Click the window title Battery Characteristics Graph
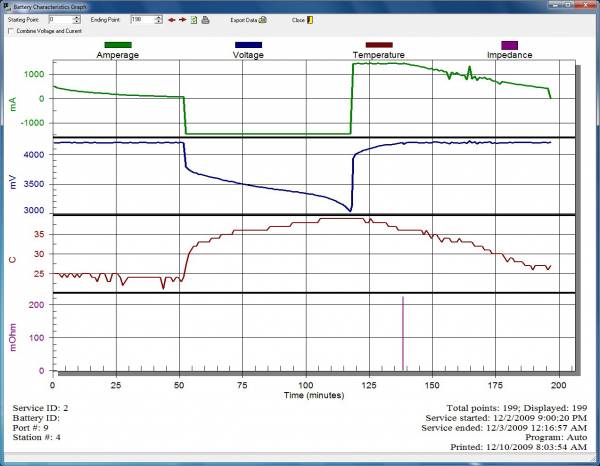 click(50, 7)
